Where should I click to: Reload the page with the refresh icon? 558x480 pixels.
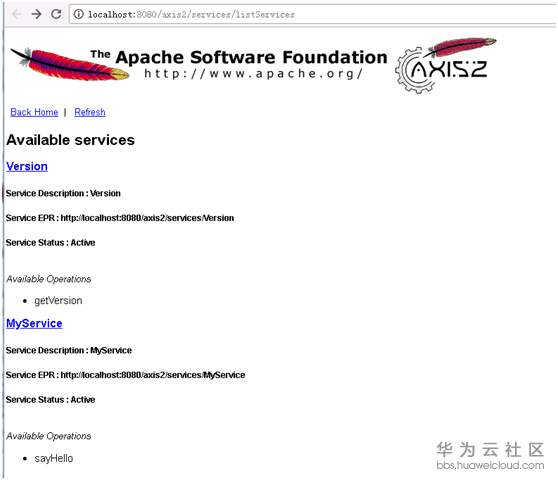(56, 14)
